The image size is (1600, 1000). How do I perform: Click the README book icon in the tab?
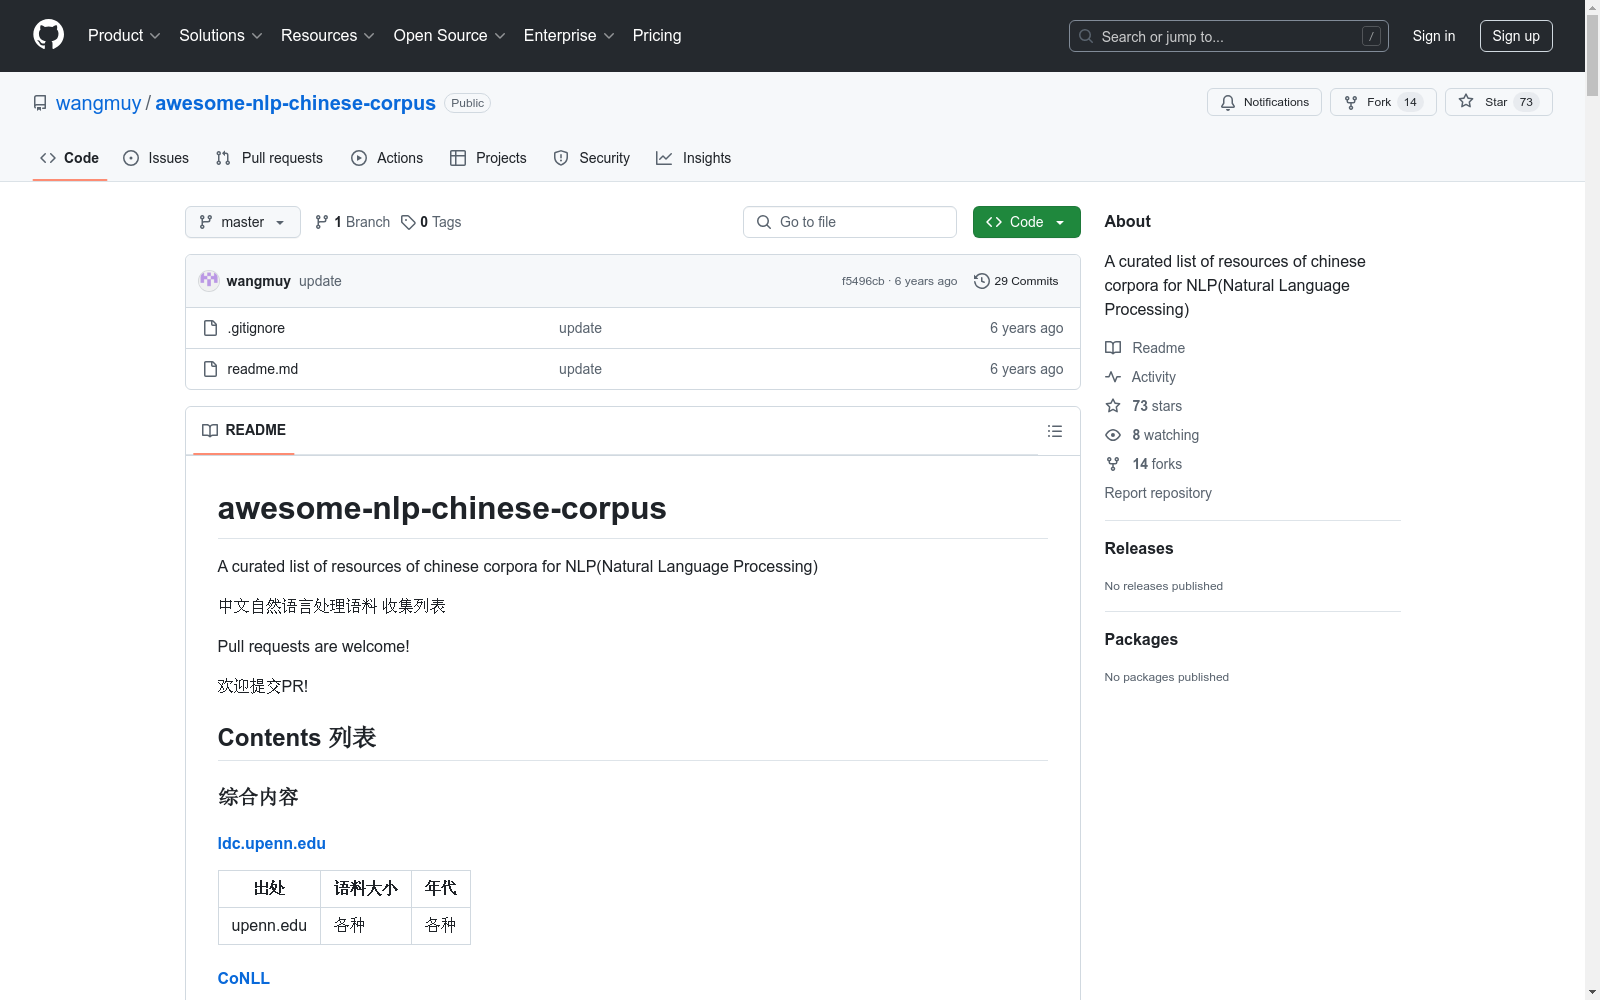(x=210, y=430)
